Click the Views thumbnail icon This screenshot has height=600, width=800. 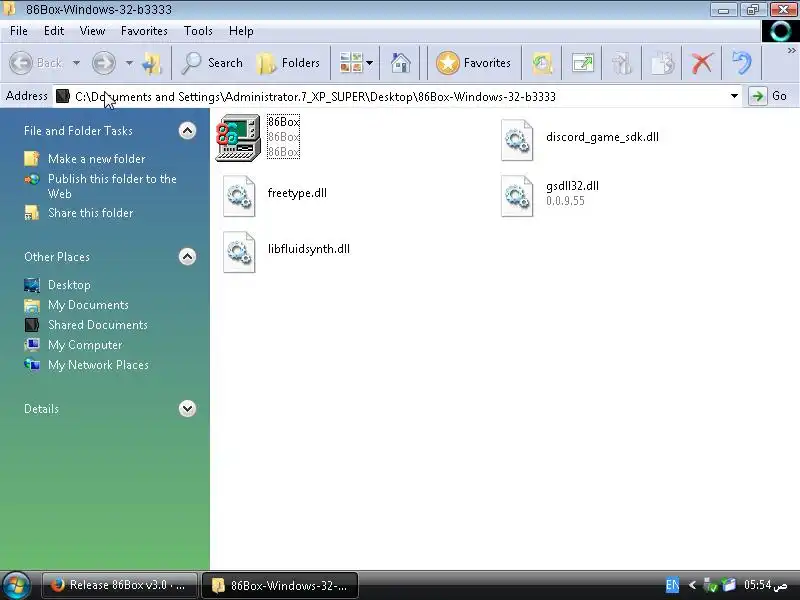pos(351,63)
